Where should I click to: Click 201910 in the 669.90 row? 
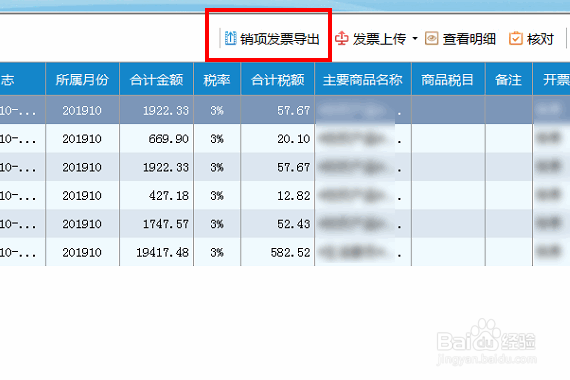pos(82,139)
